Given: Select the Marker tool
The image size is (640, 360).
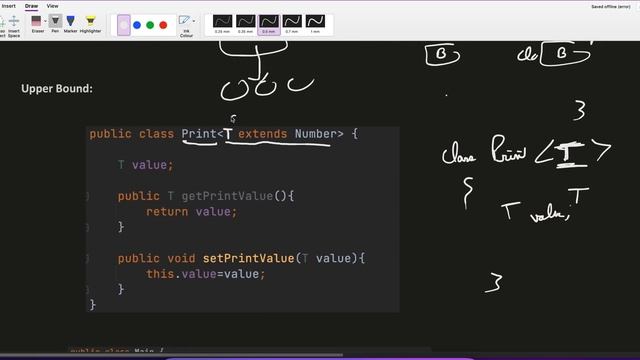Looking at the screenshot, I should [x=71, y=24].
